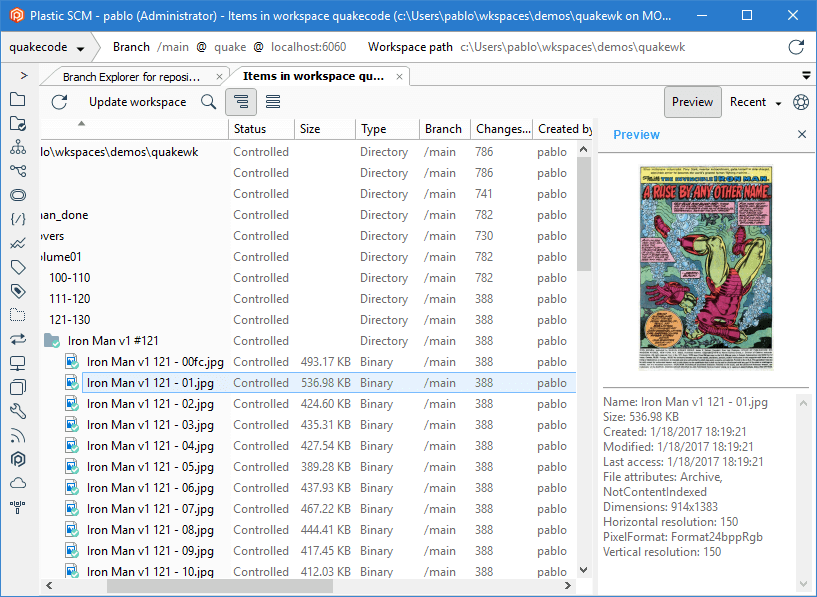The width and height of the screenshot is (817, 597).
Task: Click the Update workspace button
Action: coord(140,101)
